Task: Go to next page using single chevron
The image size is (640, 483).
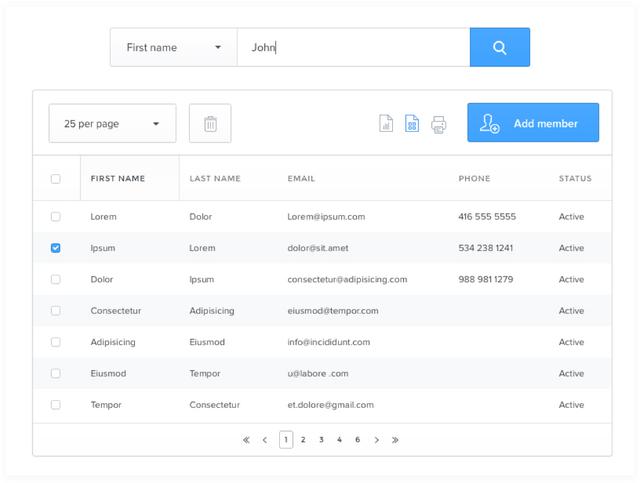Action: point(376,440)
